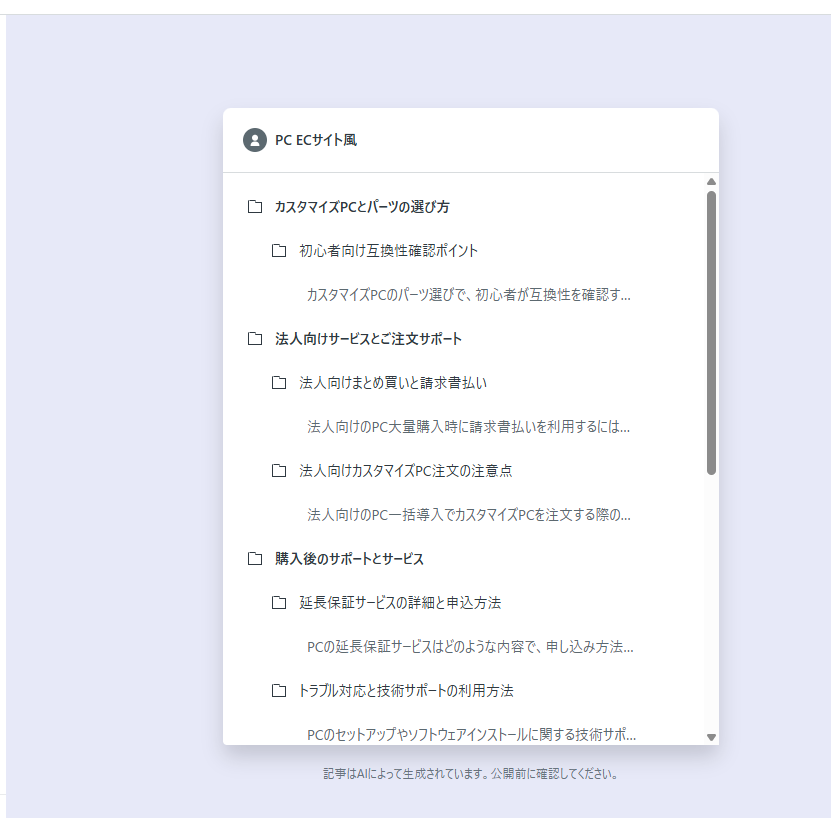The width and height of the screenshot is (831, 818).
Task: Open the PCの延長保証サービス summary link
Action: coord(470,647)
